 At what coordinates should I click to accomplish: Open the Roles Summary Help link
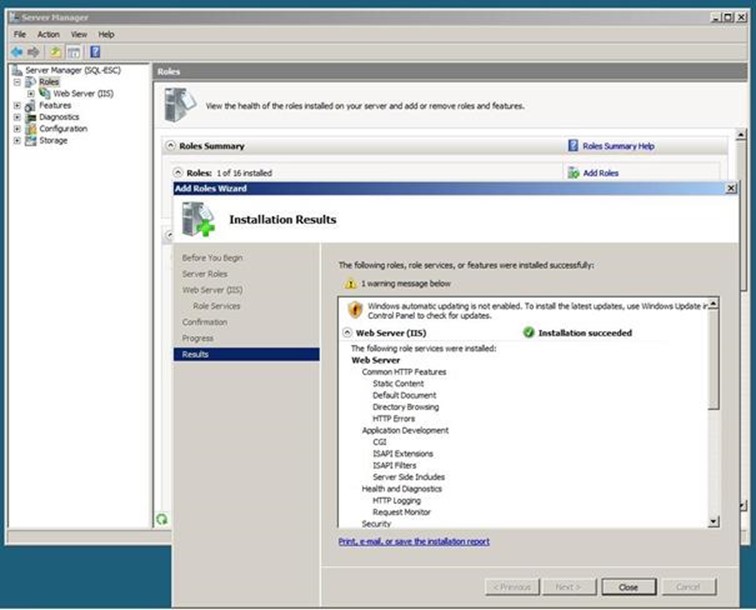618,146
